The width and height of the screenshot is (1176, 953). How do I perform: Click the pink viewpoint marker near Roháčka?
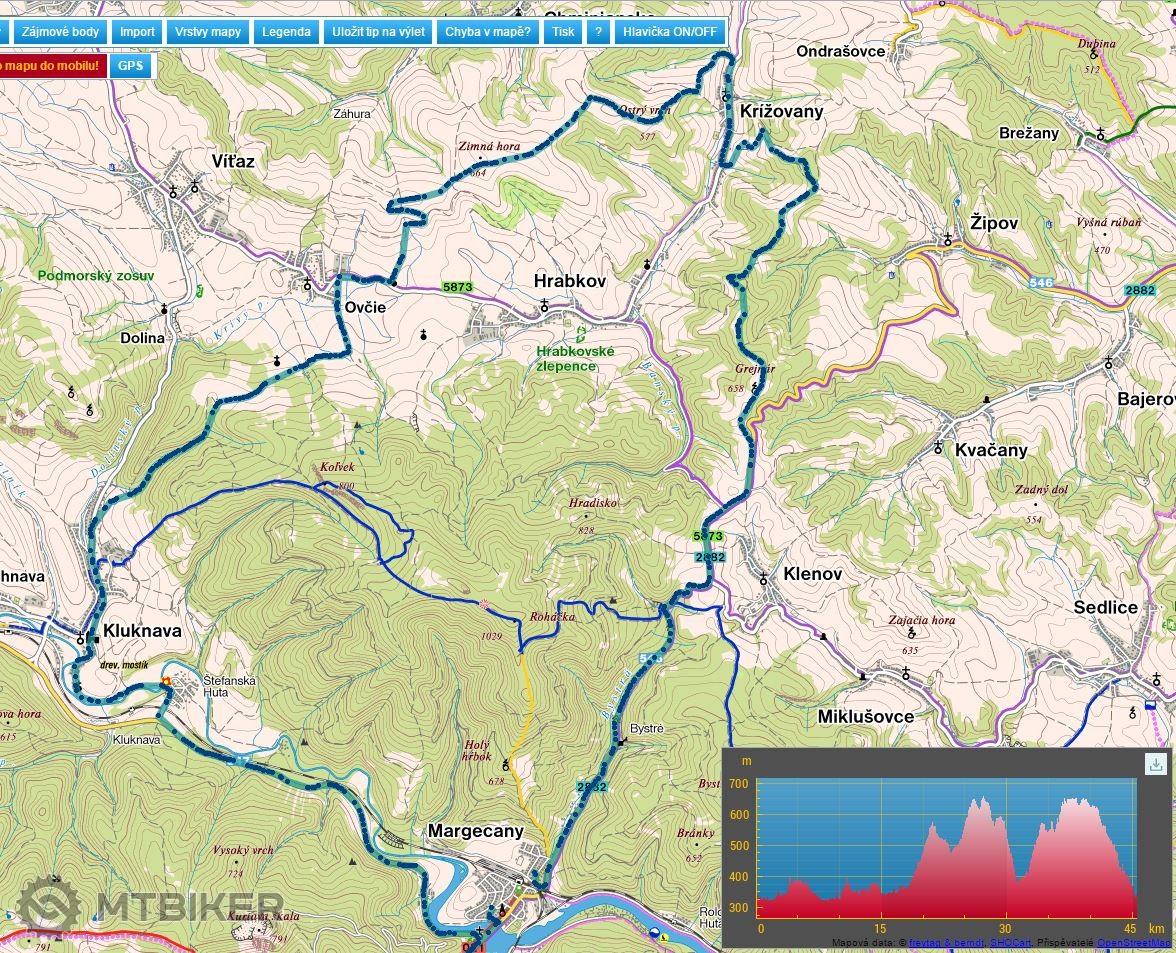pos(485,604)
